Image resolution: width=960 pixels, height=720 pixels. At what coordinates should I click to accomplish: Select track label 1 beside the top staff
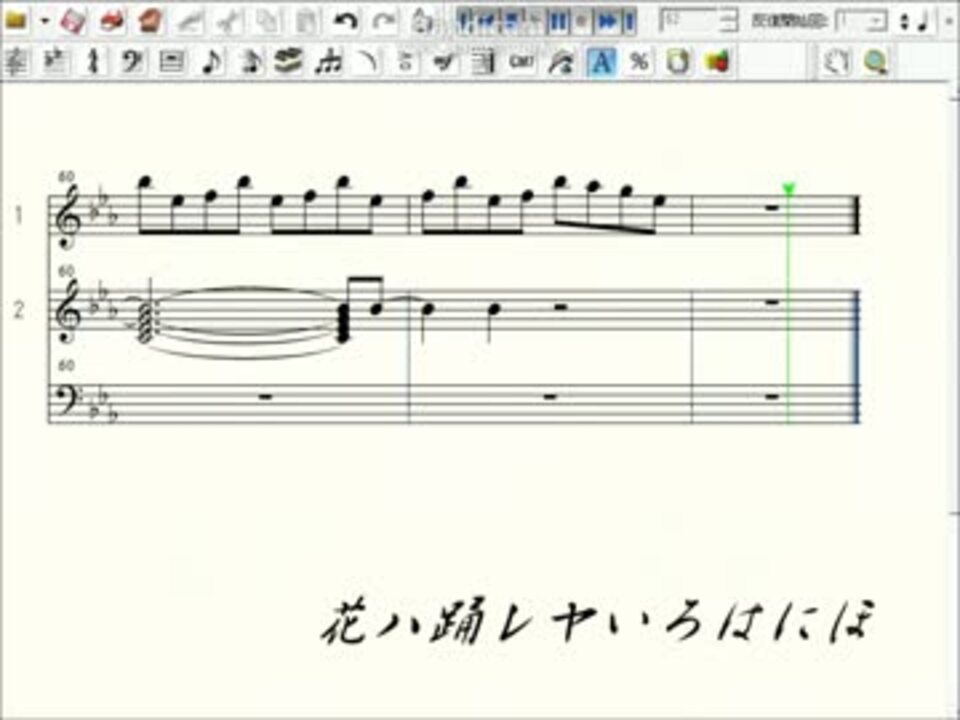(x=19, y=215)
